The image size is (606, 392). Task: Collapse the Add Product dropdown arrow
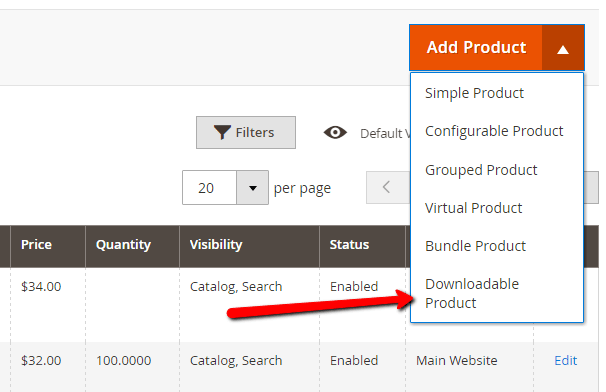[563, 48]
